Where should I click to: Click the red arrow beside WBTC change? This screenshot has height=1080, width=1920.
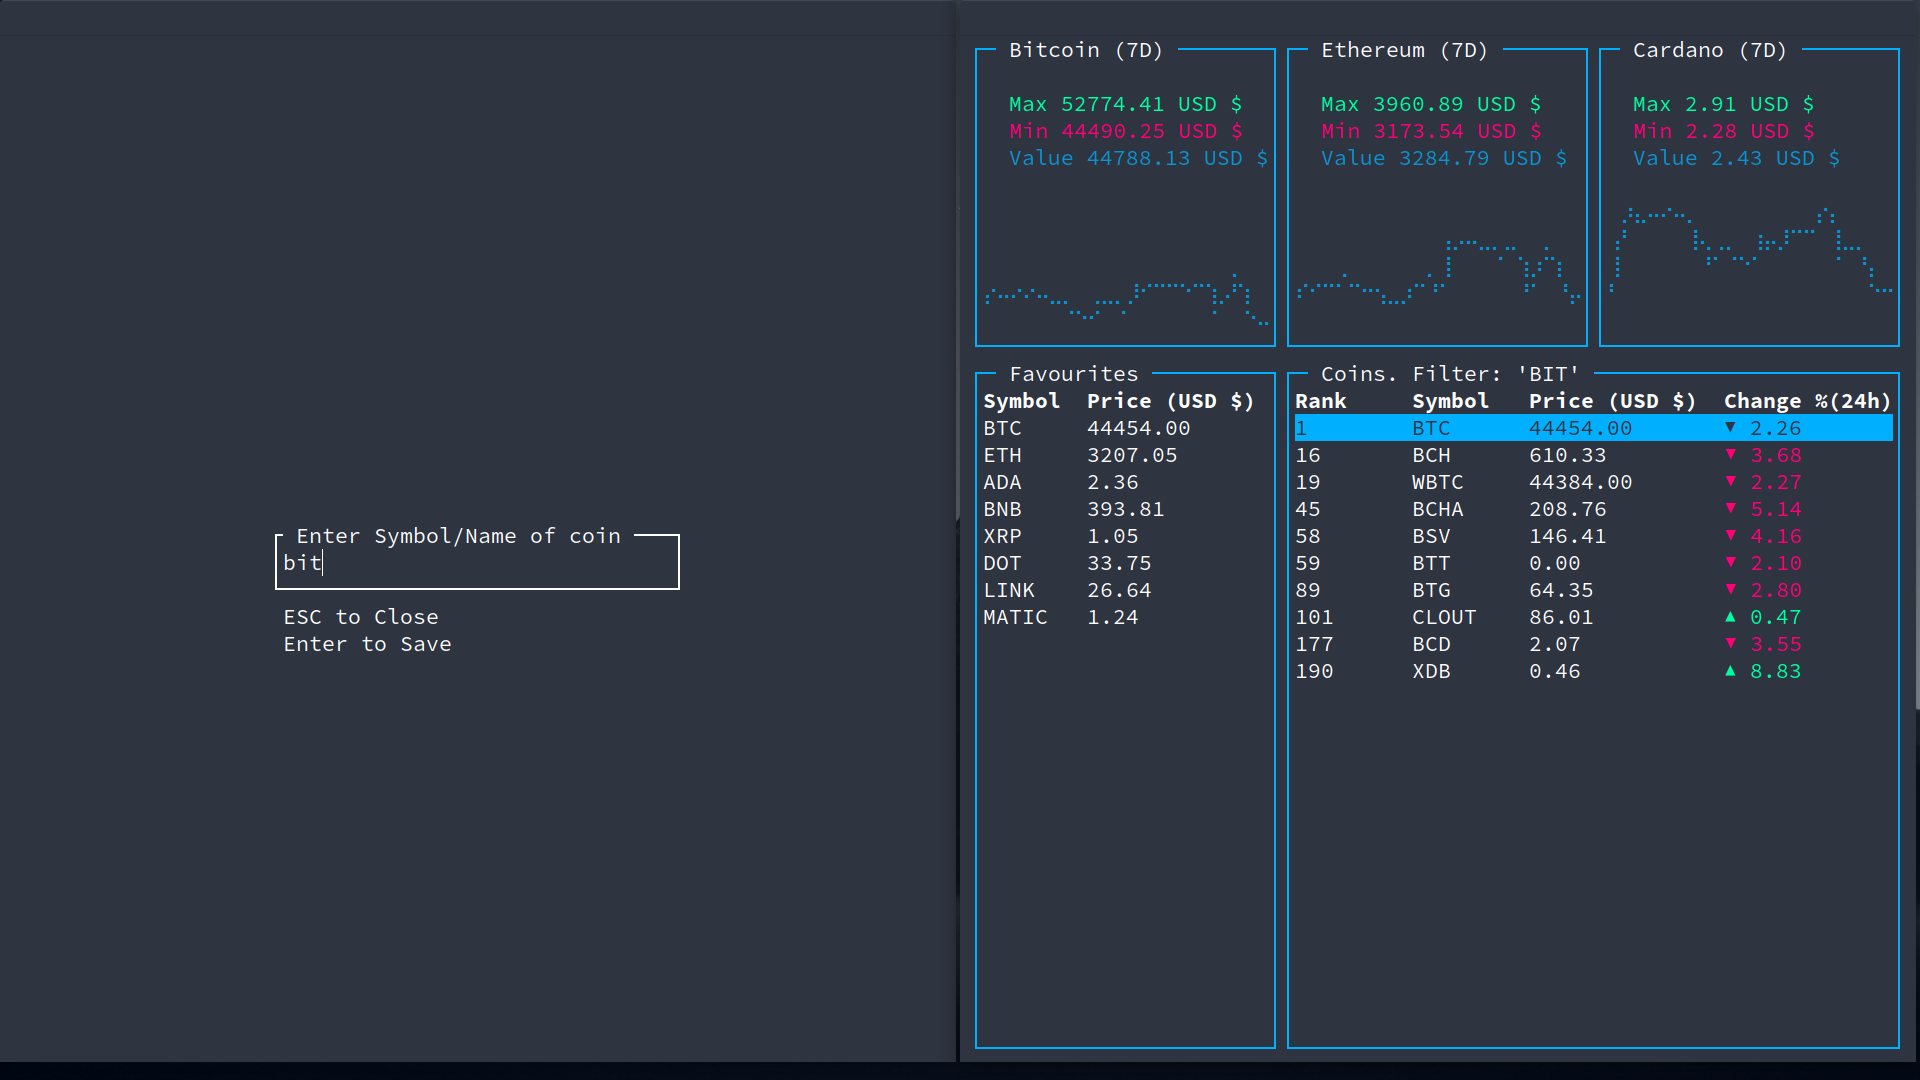coord(1730,482)
